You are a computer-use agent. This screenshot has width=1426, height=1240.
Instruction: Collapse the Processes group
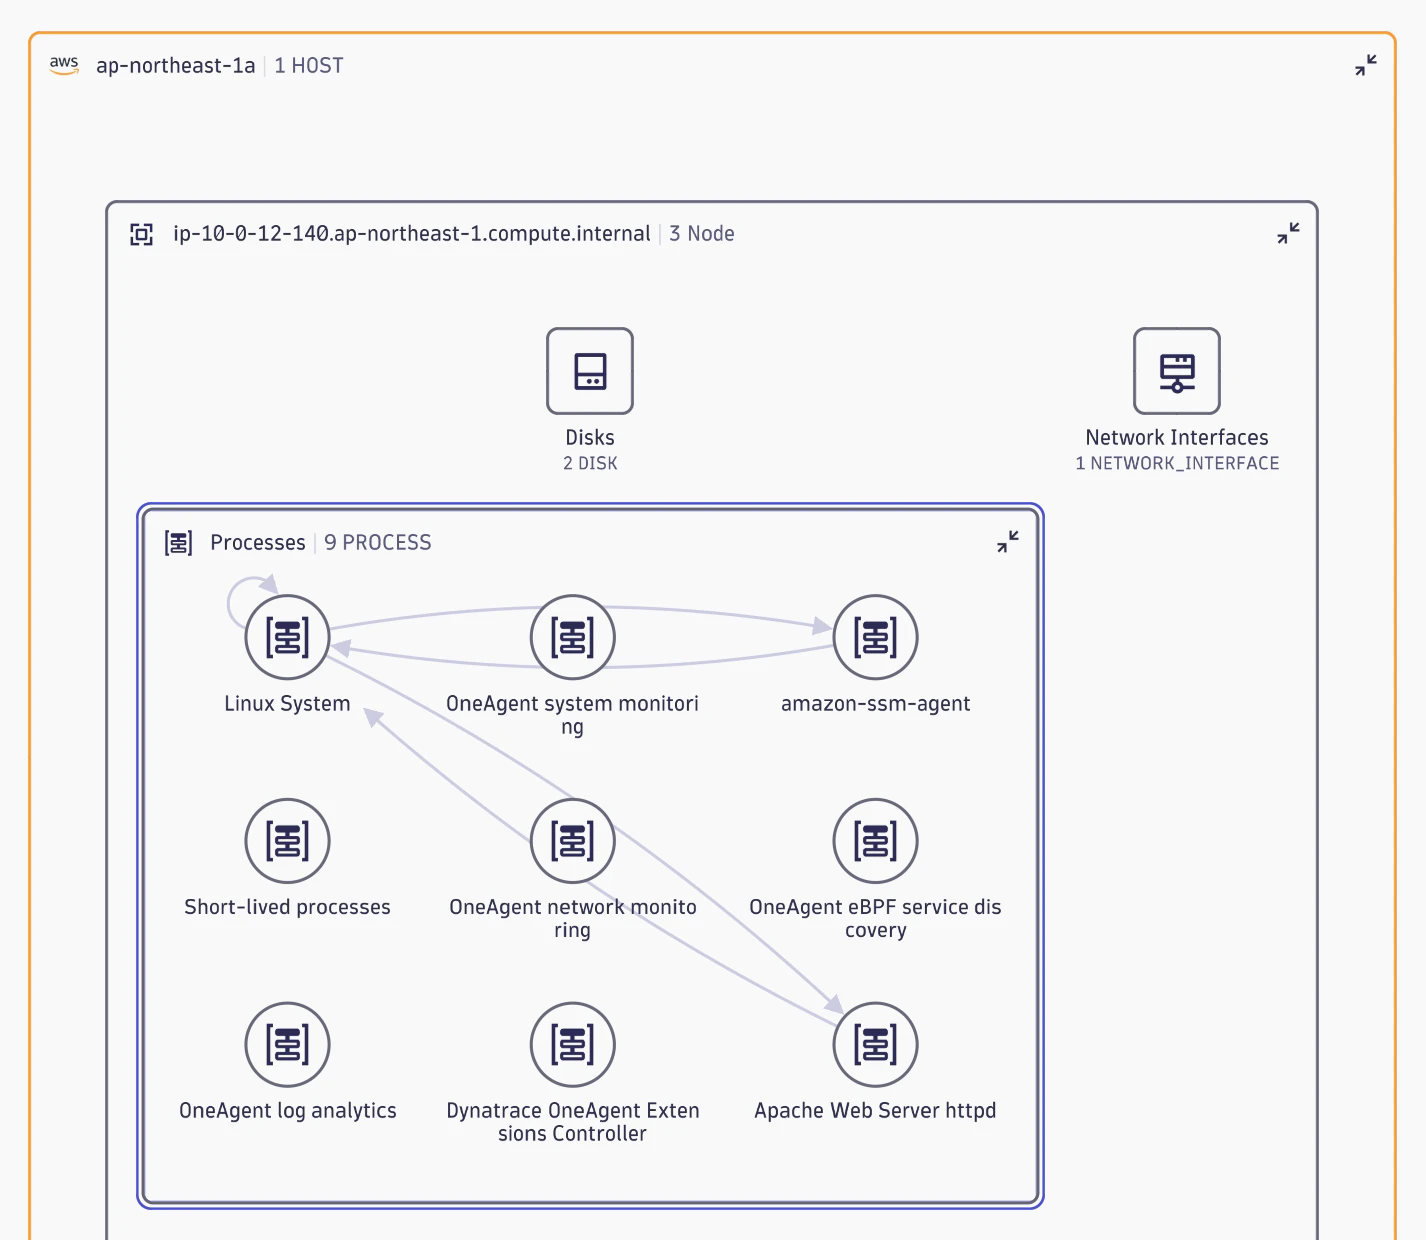[1008, 542]
